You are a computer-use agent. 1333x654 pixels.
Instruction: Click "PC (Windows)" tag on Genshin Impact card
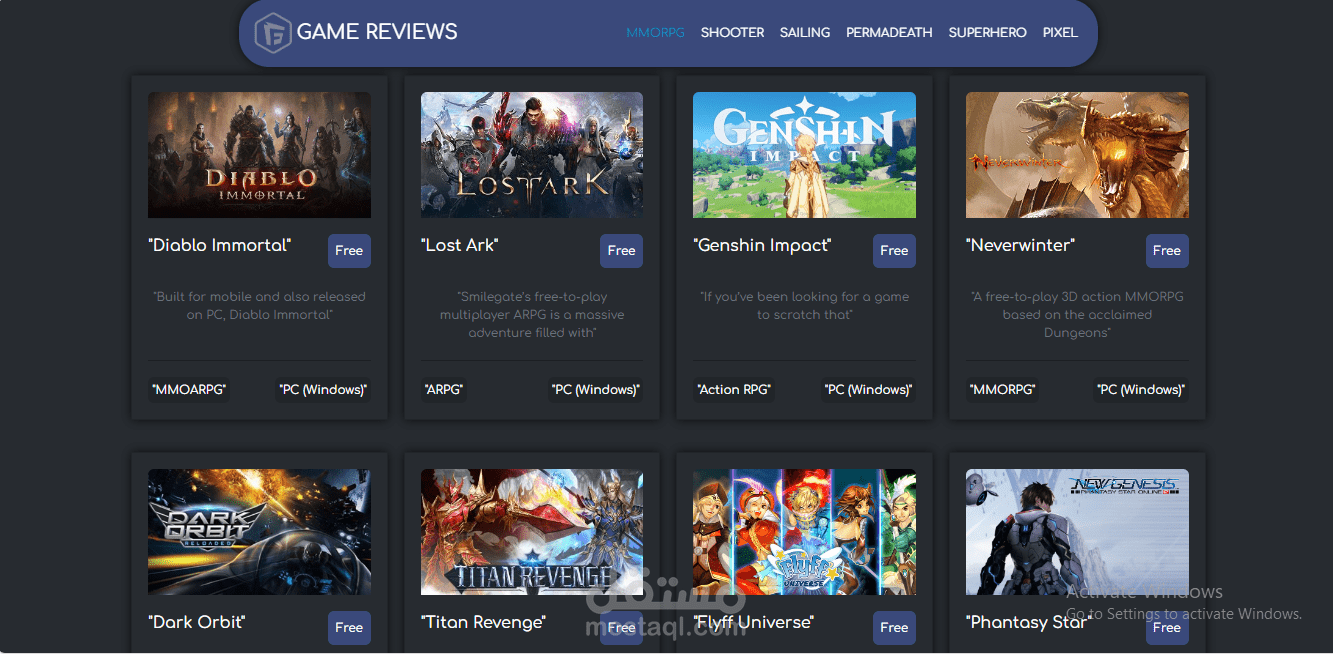[x=869, y=390]
